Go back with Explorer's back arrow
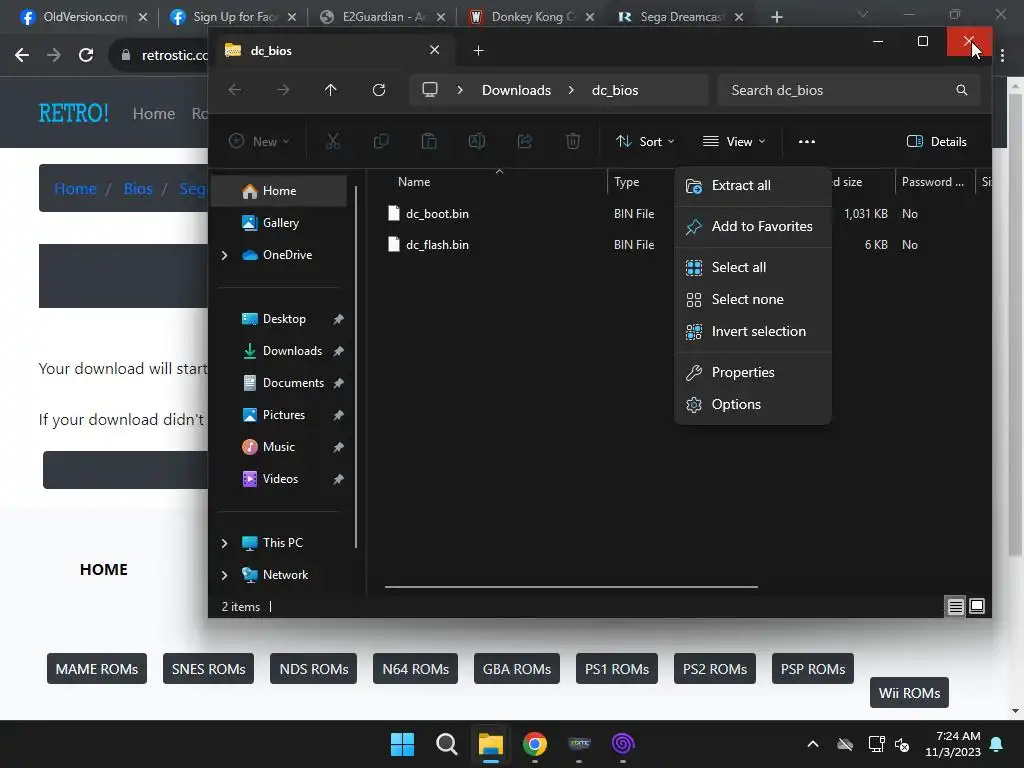Viewport: 1024px width, 768px height. (x=235, y=89)
